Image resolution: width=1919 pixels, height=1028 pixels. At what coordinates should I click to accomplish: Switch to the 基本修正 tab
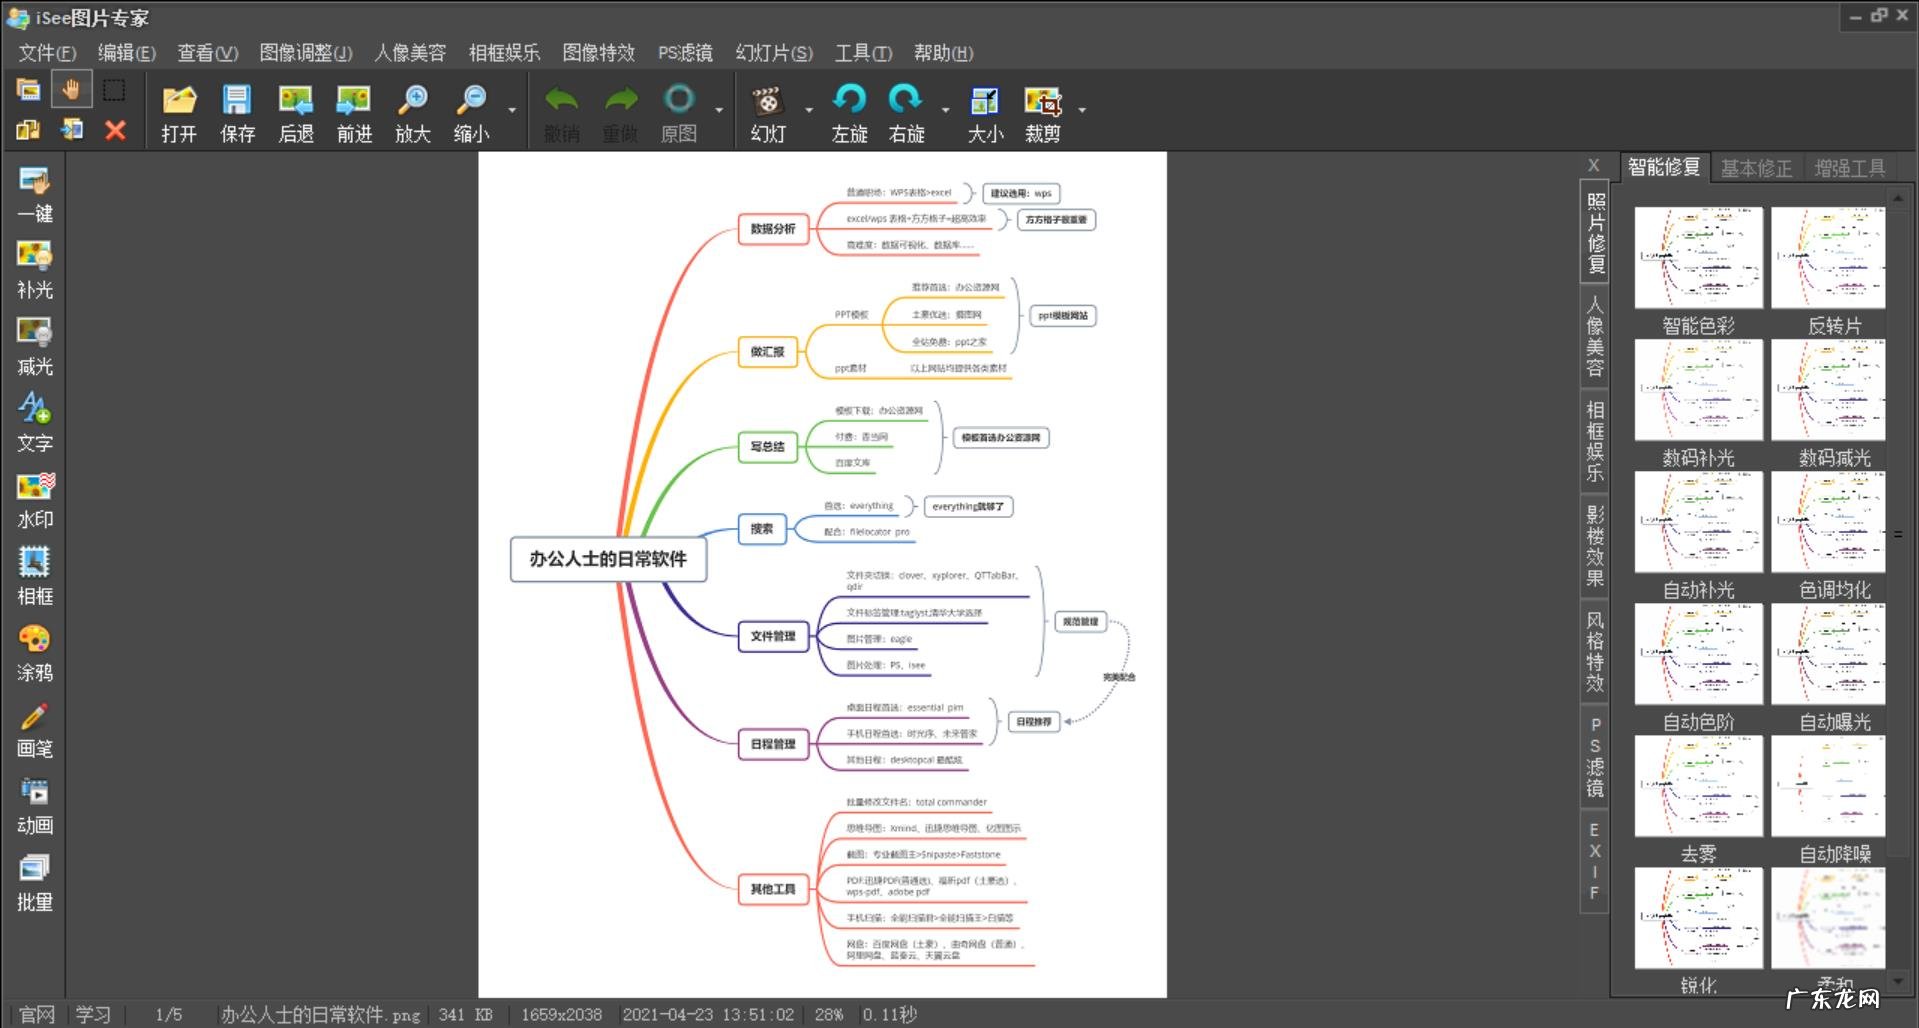pyautogui.click(x=1756, y=168)
